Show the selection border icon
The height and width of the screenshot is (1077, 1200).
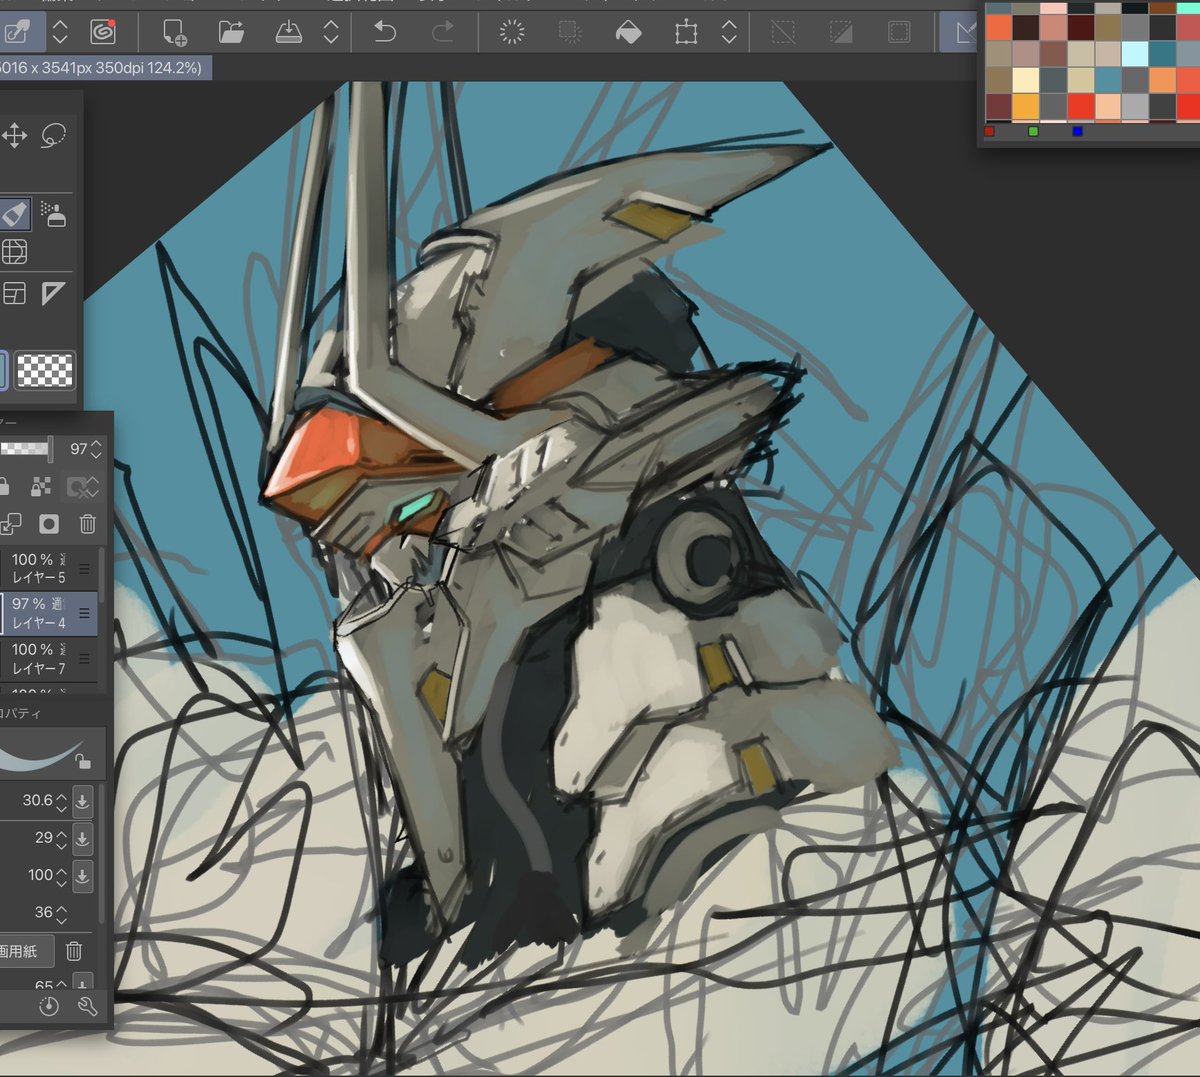pyautogui.click(x=899, y=32)
